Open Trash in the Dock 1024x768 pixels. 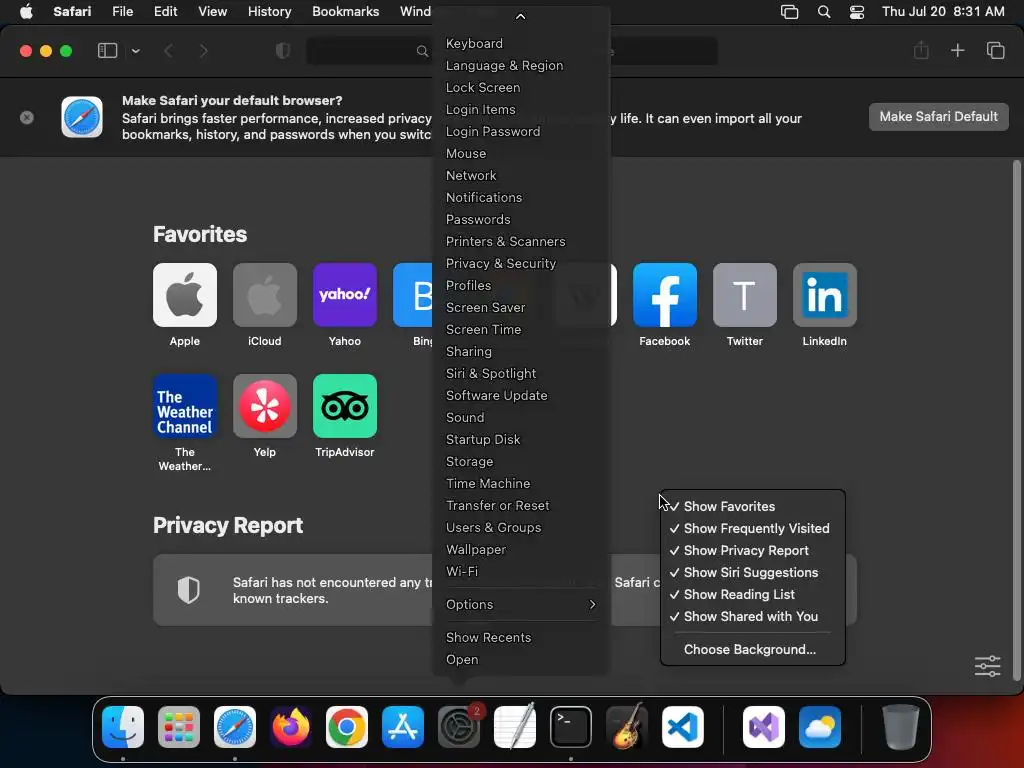pyautogui.click(x=901, y=727)
